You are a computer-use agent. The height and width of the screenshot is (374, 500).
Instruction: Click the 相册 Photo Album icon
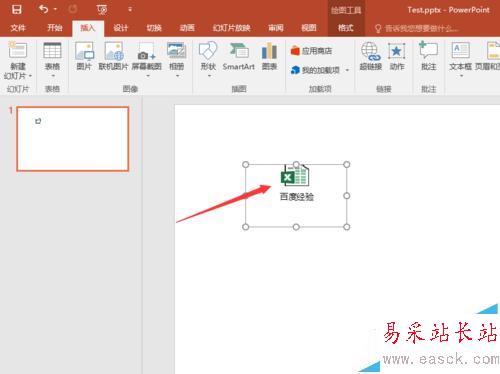coord(177,51)
